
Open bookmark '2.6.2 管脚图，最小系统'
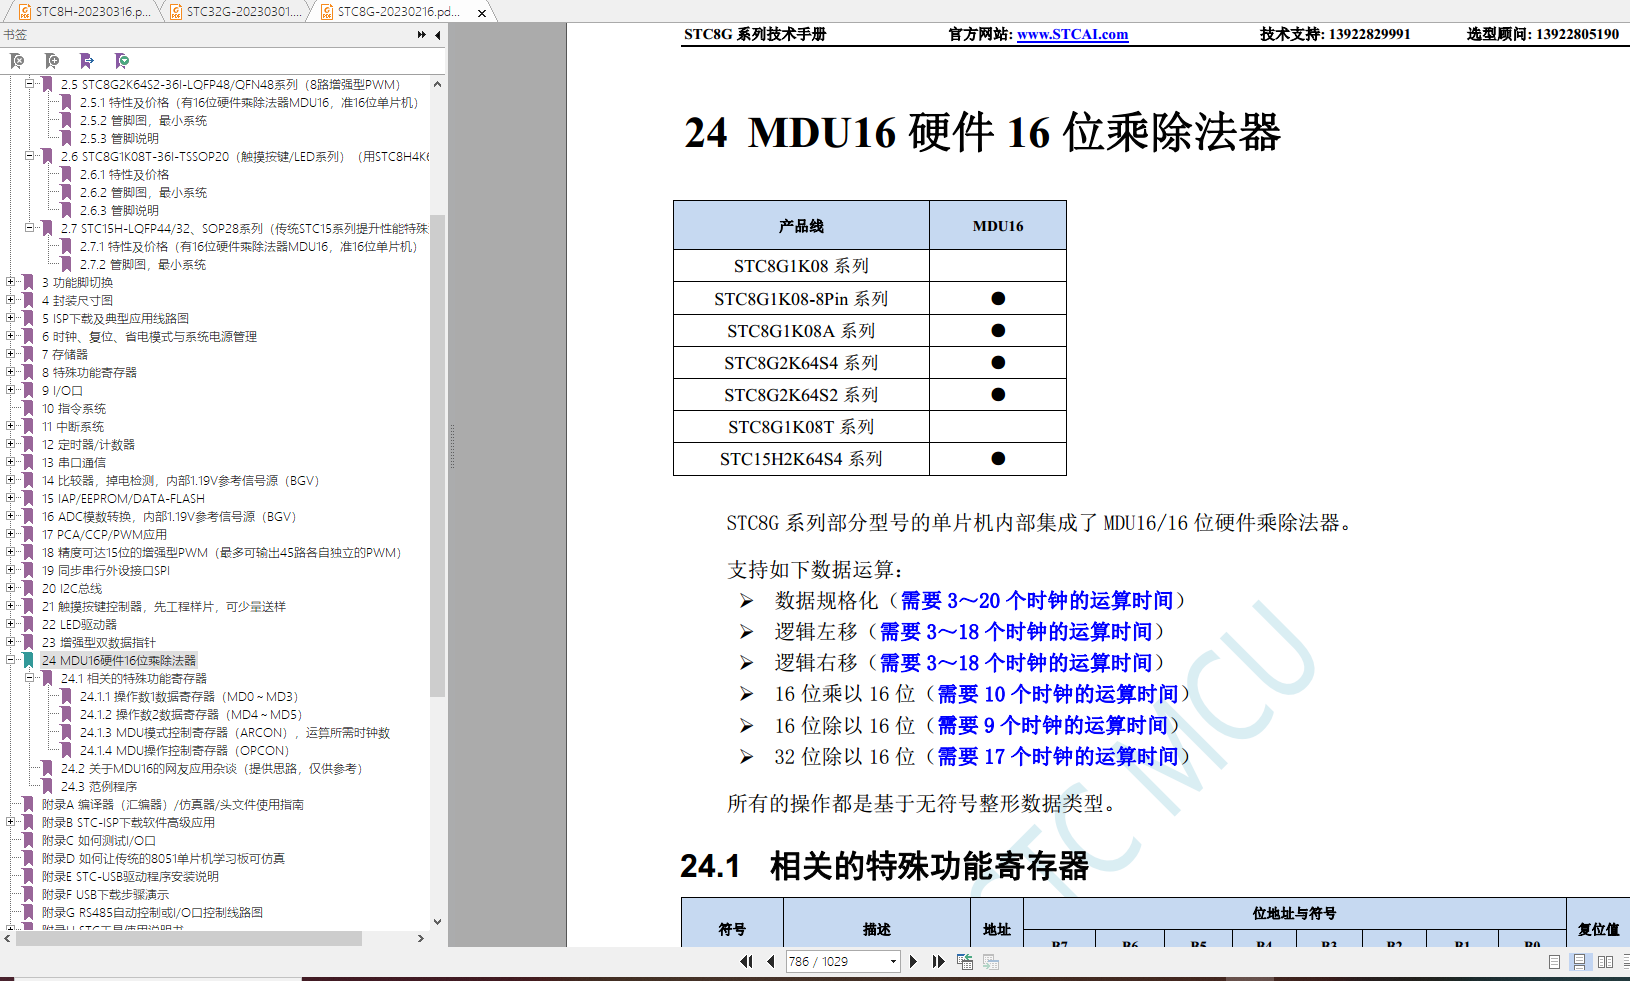click(143, 192)
